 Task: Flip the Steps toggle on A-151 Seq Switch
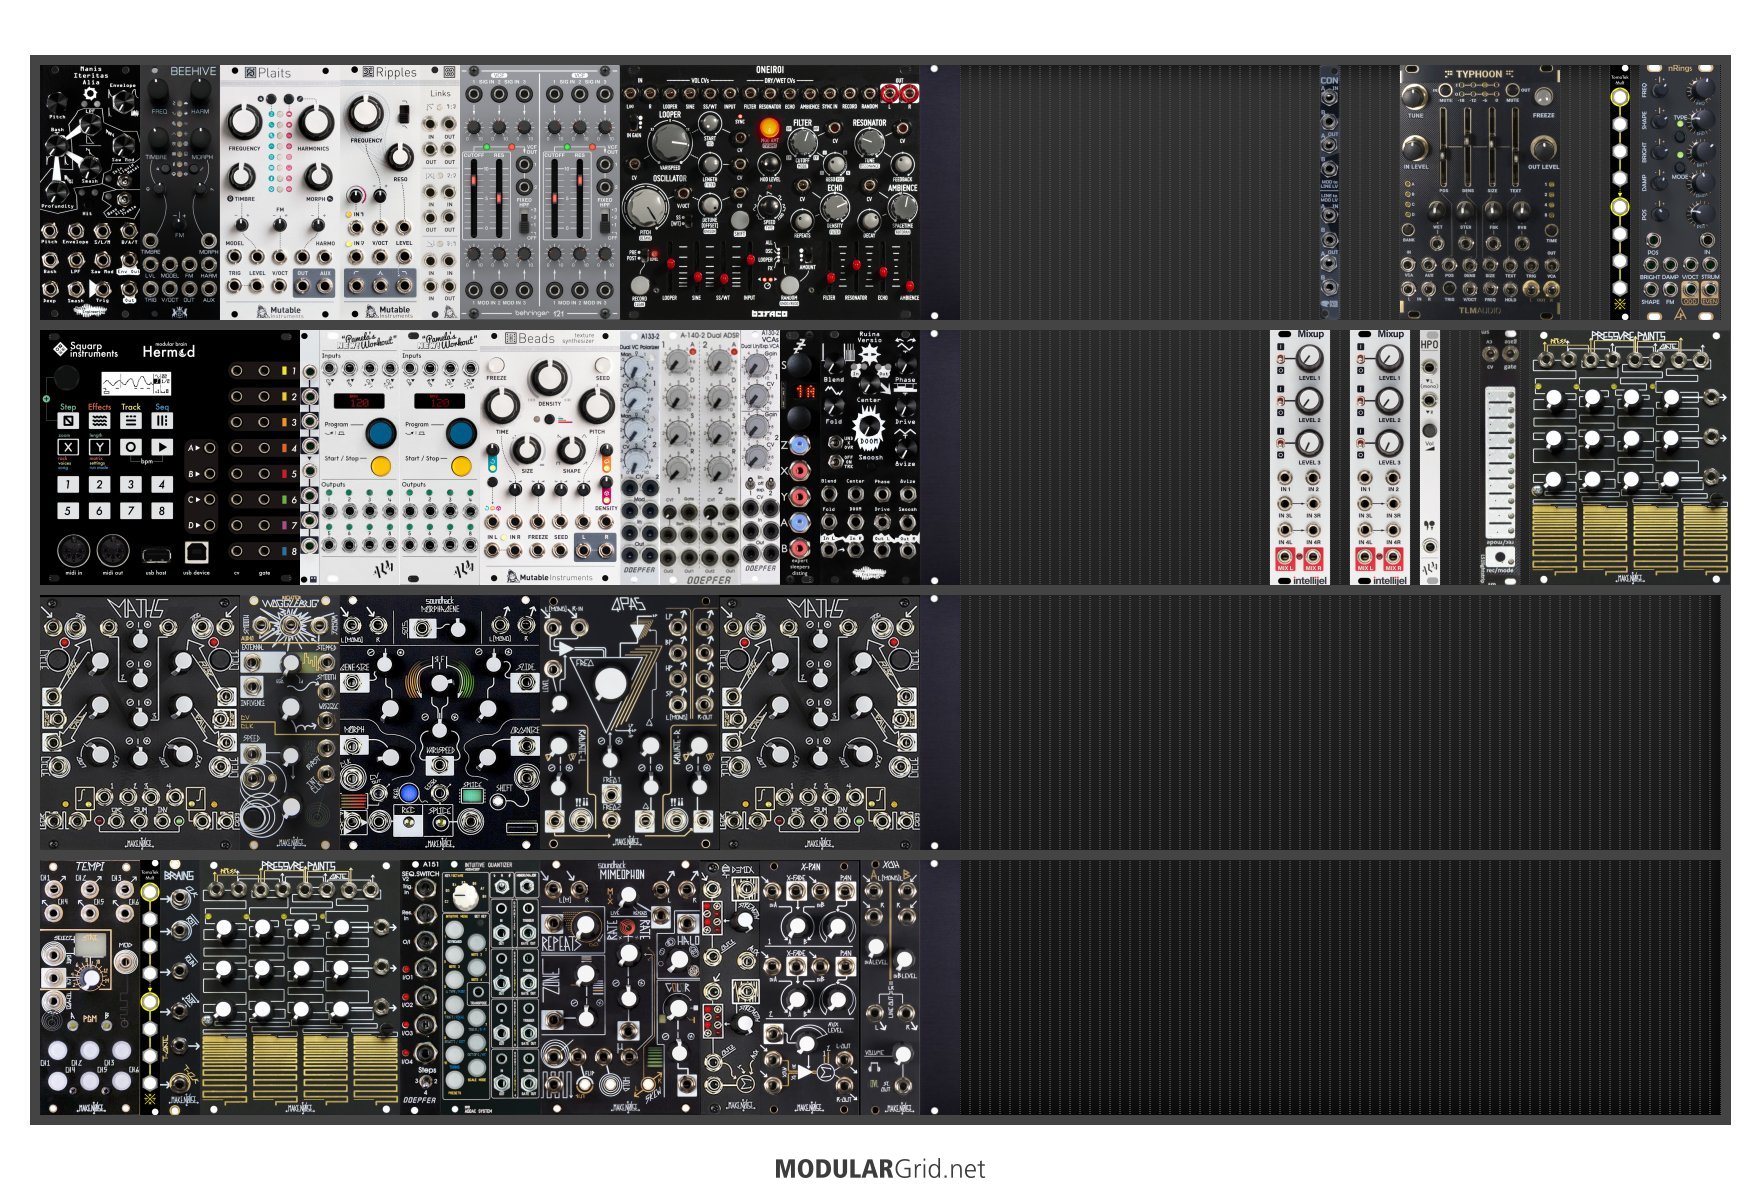pos(427,1083)
